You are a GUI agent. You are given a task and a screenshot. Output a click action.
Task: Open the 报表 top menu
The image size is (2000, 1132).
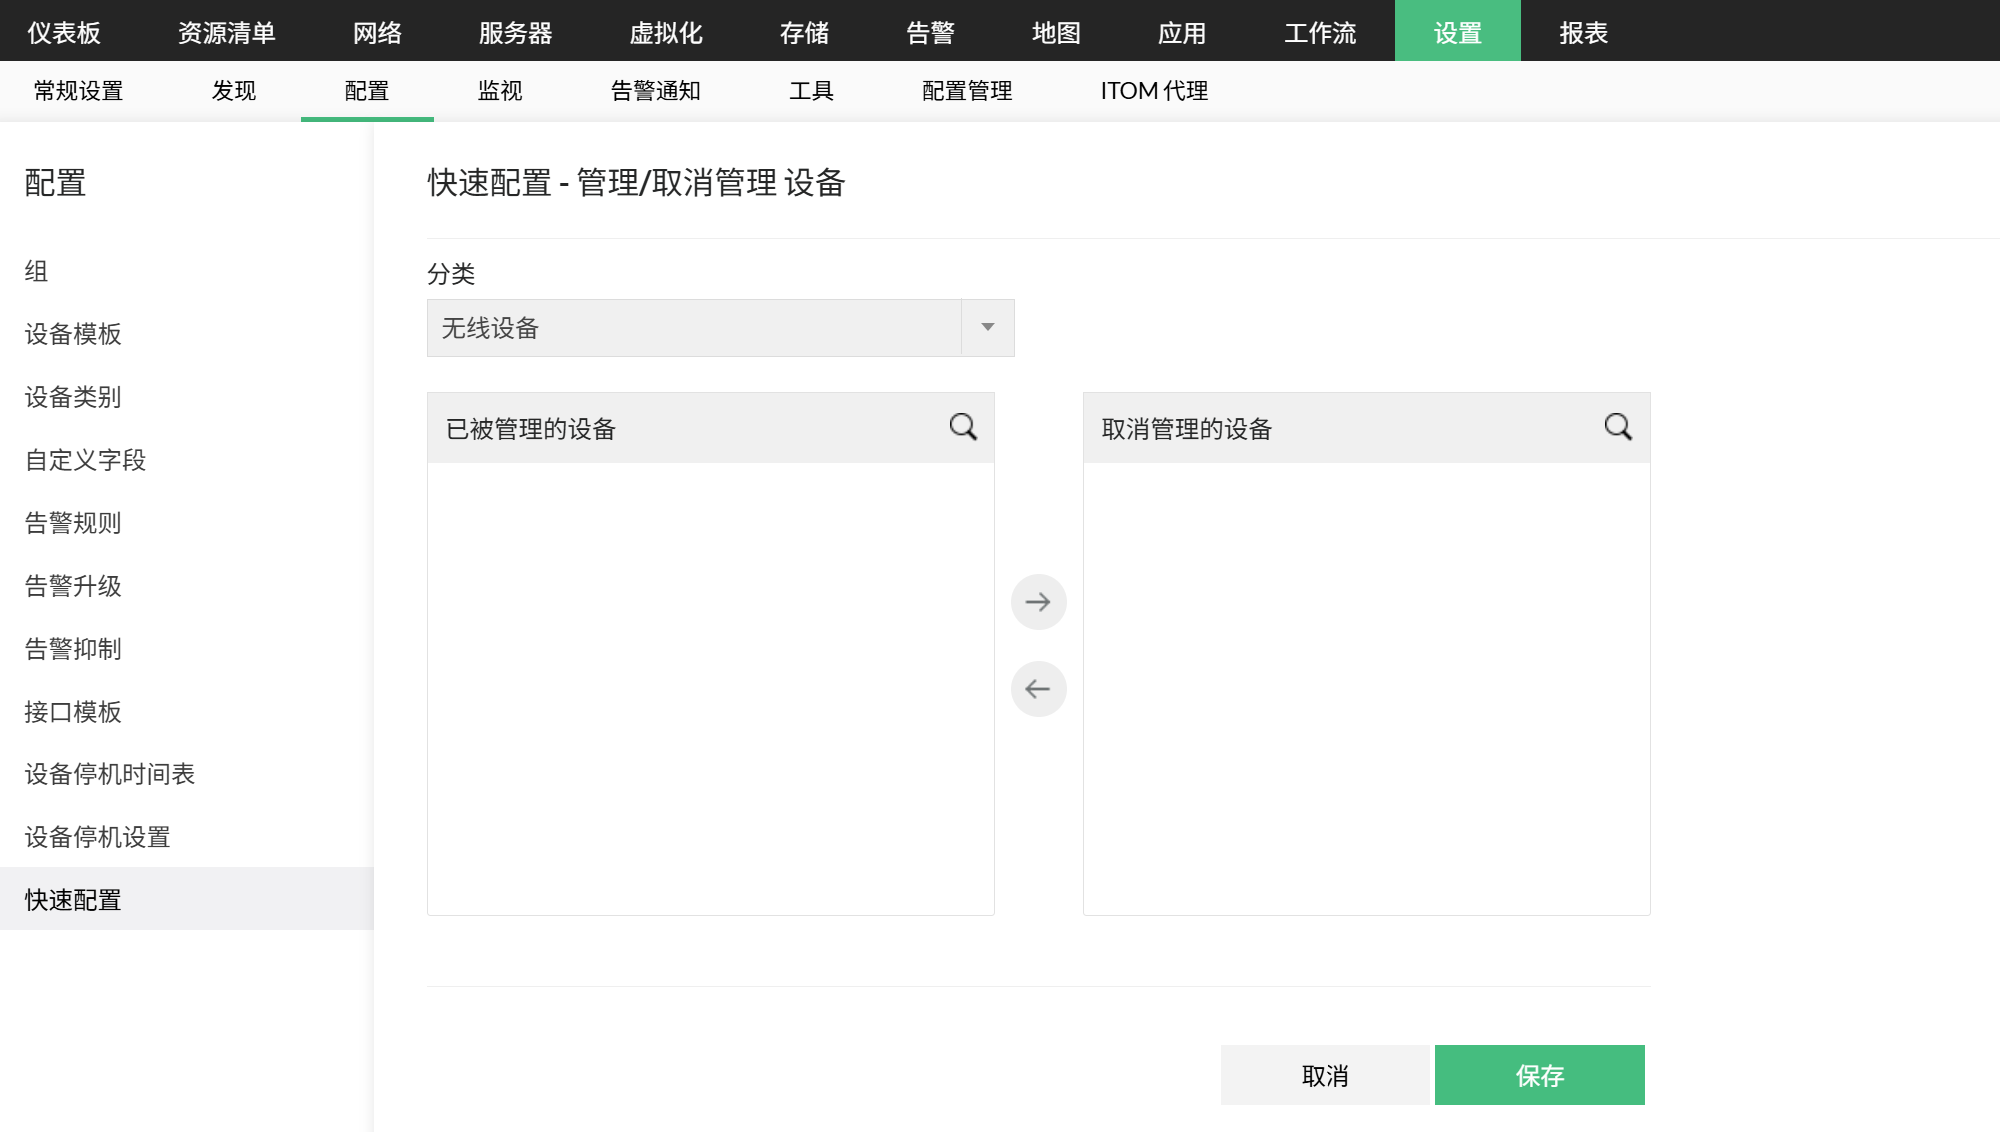pyautogui.click(x=1584, y=32)
